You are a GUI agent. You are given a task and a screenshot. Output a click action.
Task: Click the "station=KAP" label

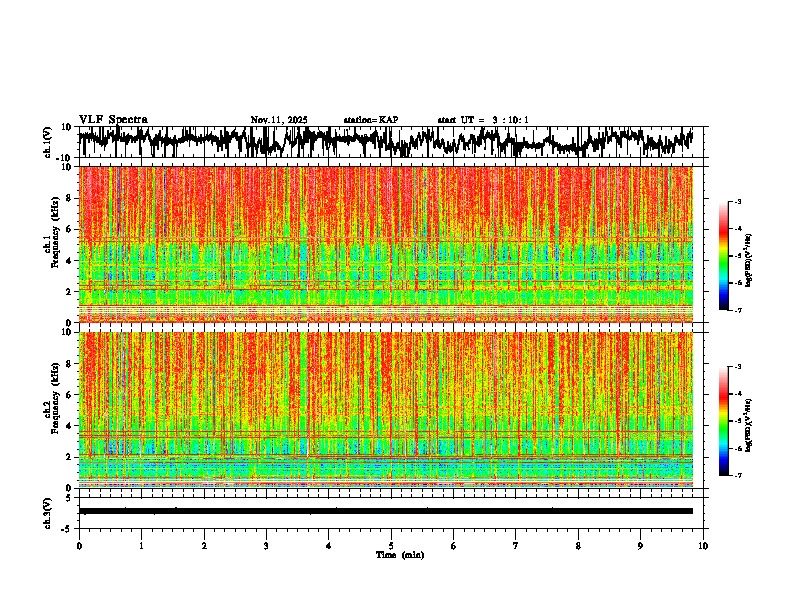coord(371,120)
